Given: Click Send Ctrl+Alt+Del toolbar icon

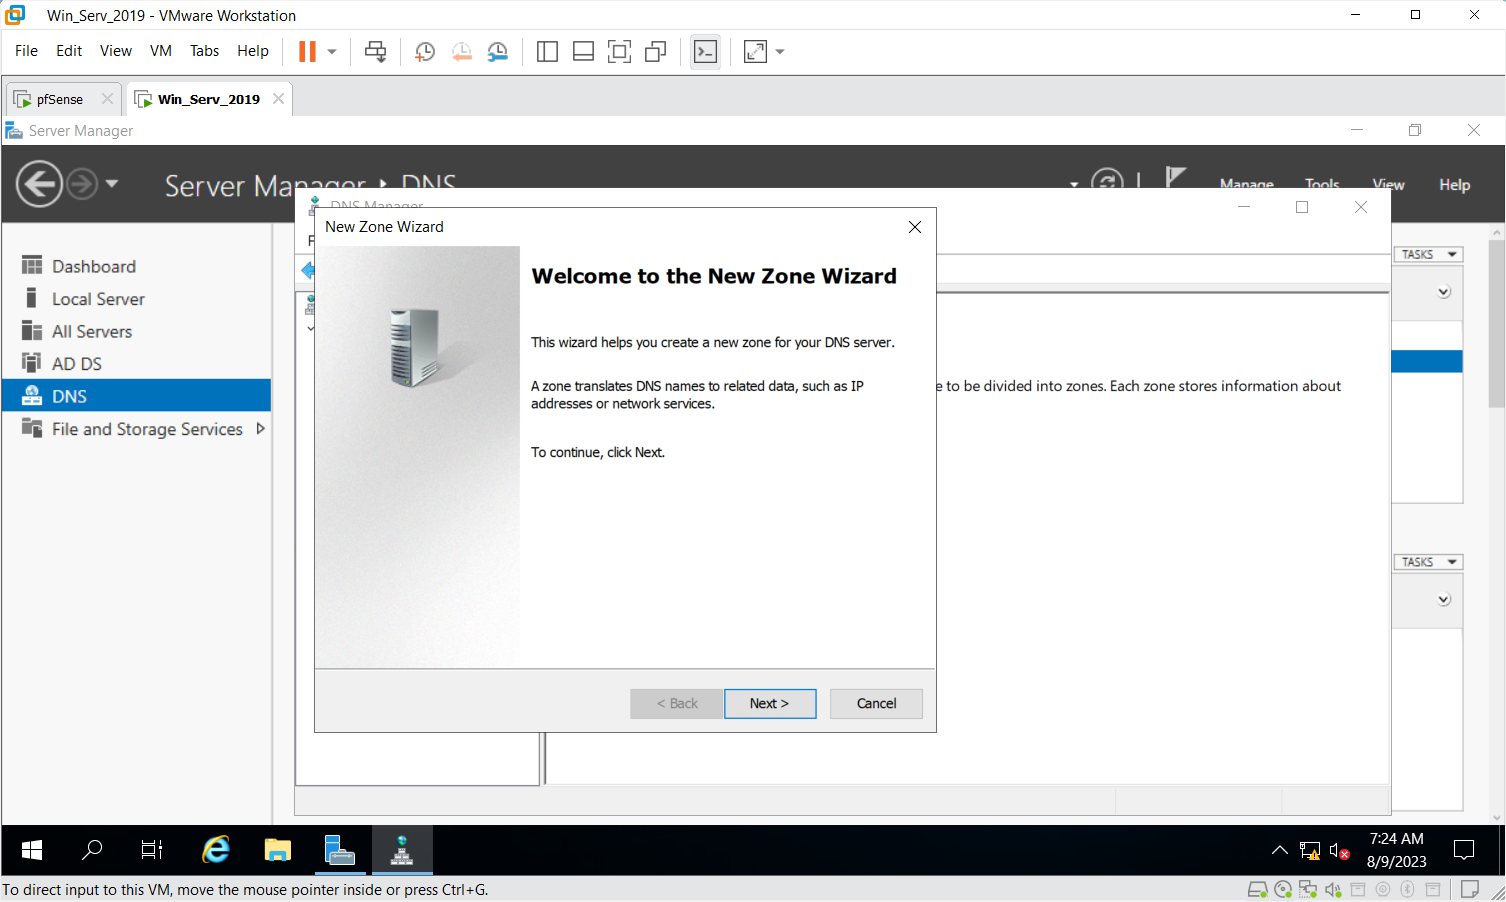Looking at the screenshot, I should [x=375, y=51].
